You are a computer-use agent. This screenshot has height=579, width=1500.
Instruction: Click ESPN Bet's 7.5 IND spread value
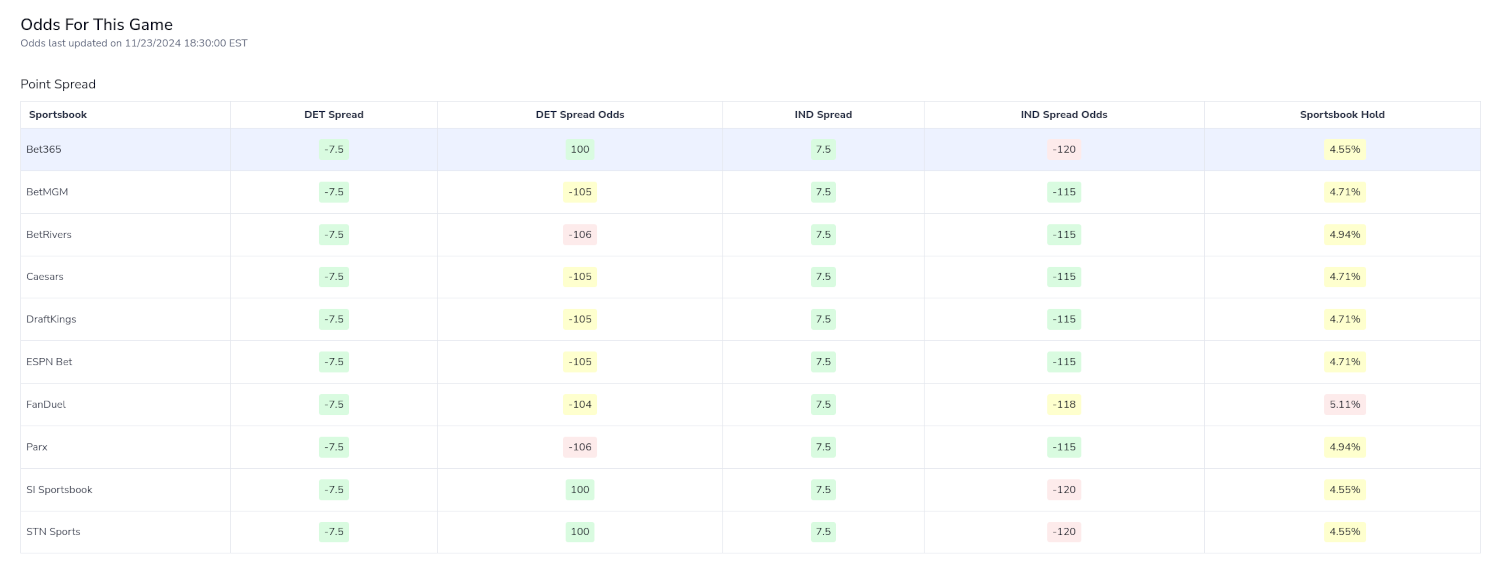(823, 361)
